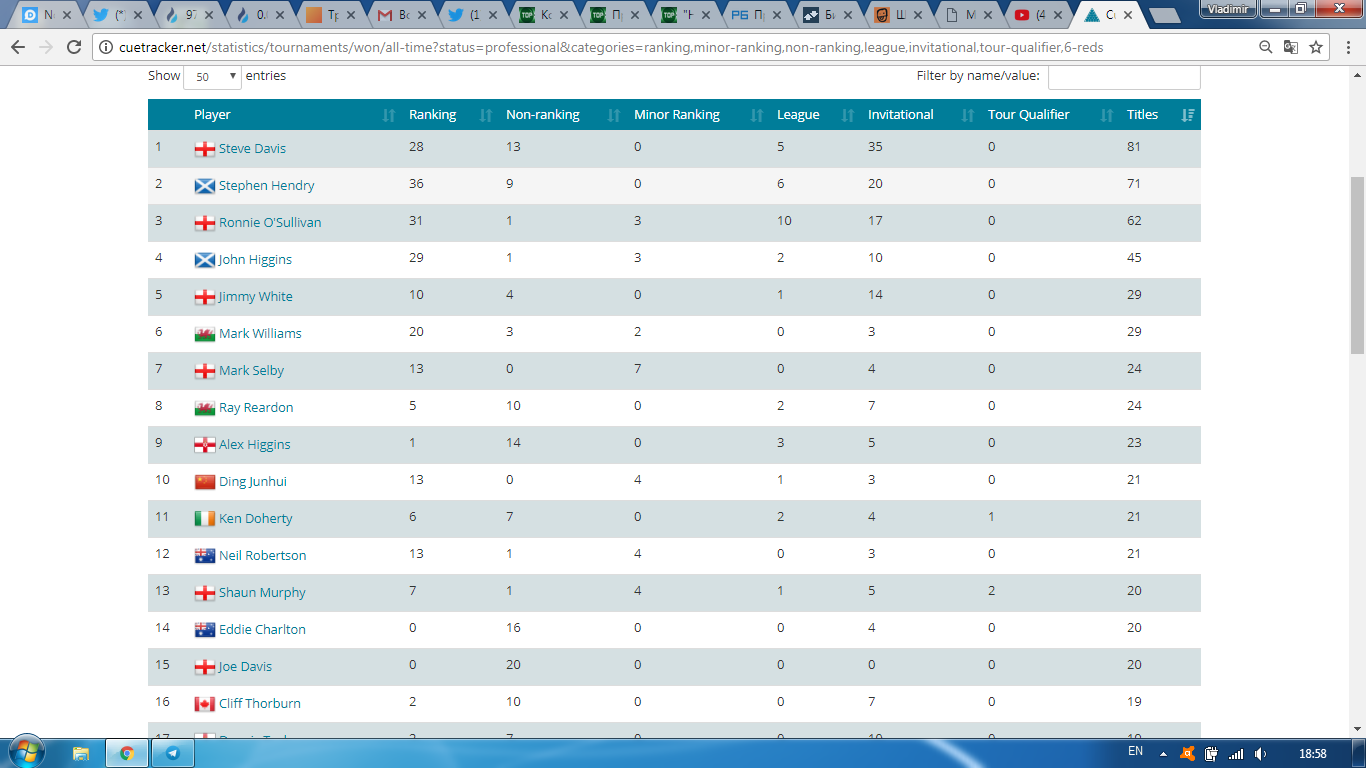Open Ronnie O'Sullivan player link
1366x768 pixels.
[270, 222]
